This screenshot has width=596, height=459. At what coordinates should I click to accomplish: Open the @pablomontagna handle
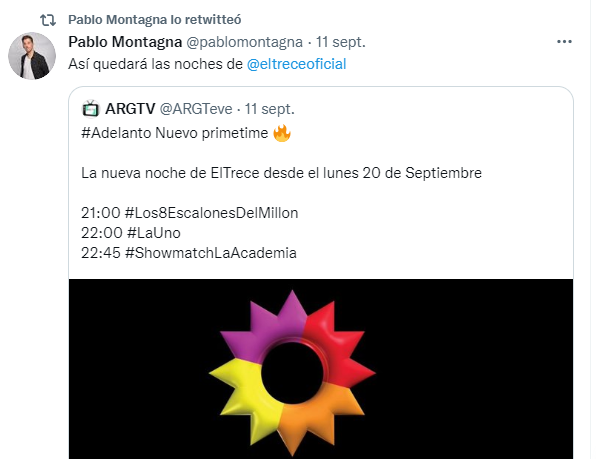244,42
